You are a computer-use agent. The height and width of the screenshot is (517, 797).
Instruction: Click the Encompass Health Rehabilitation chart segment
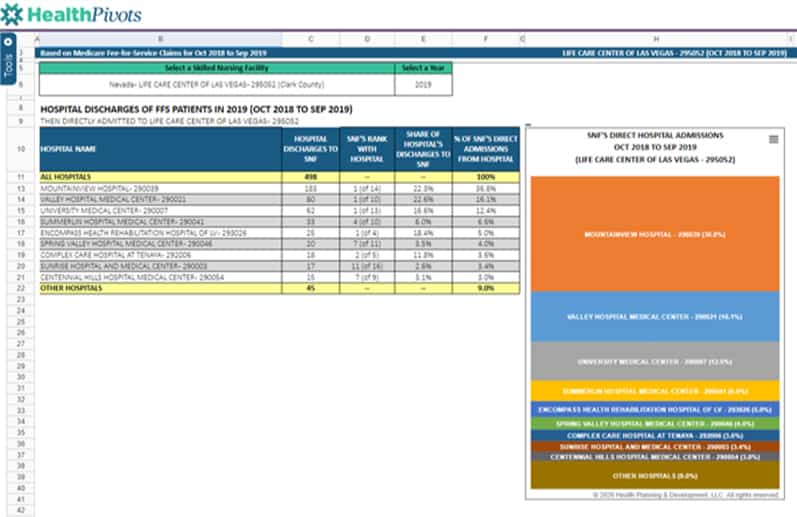tap(655, 409)
